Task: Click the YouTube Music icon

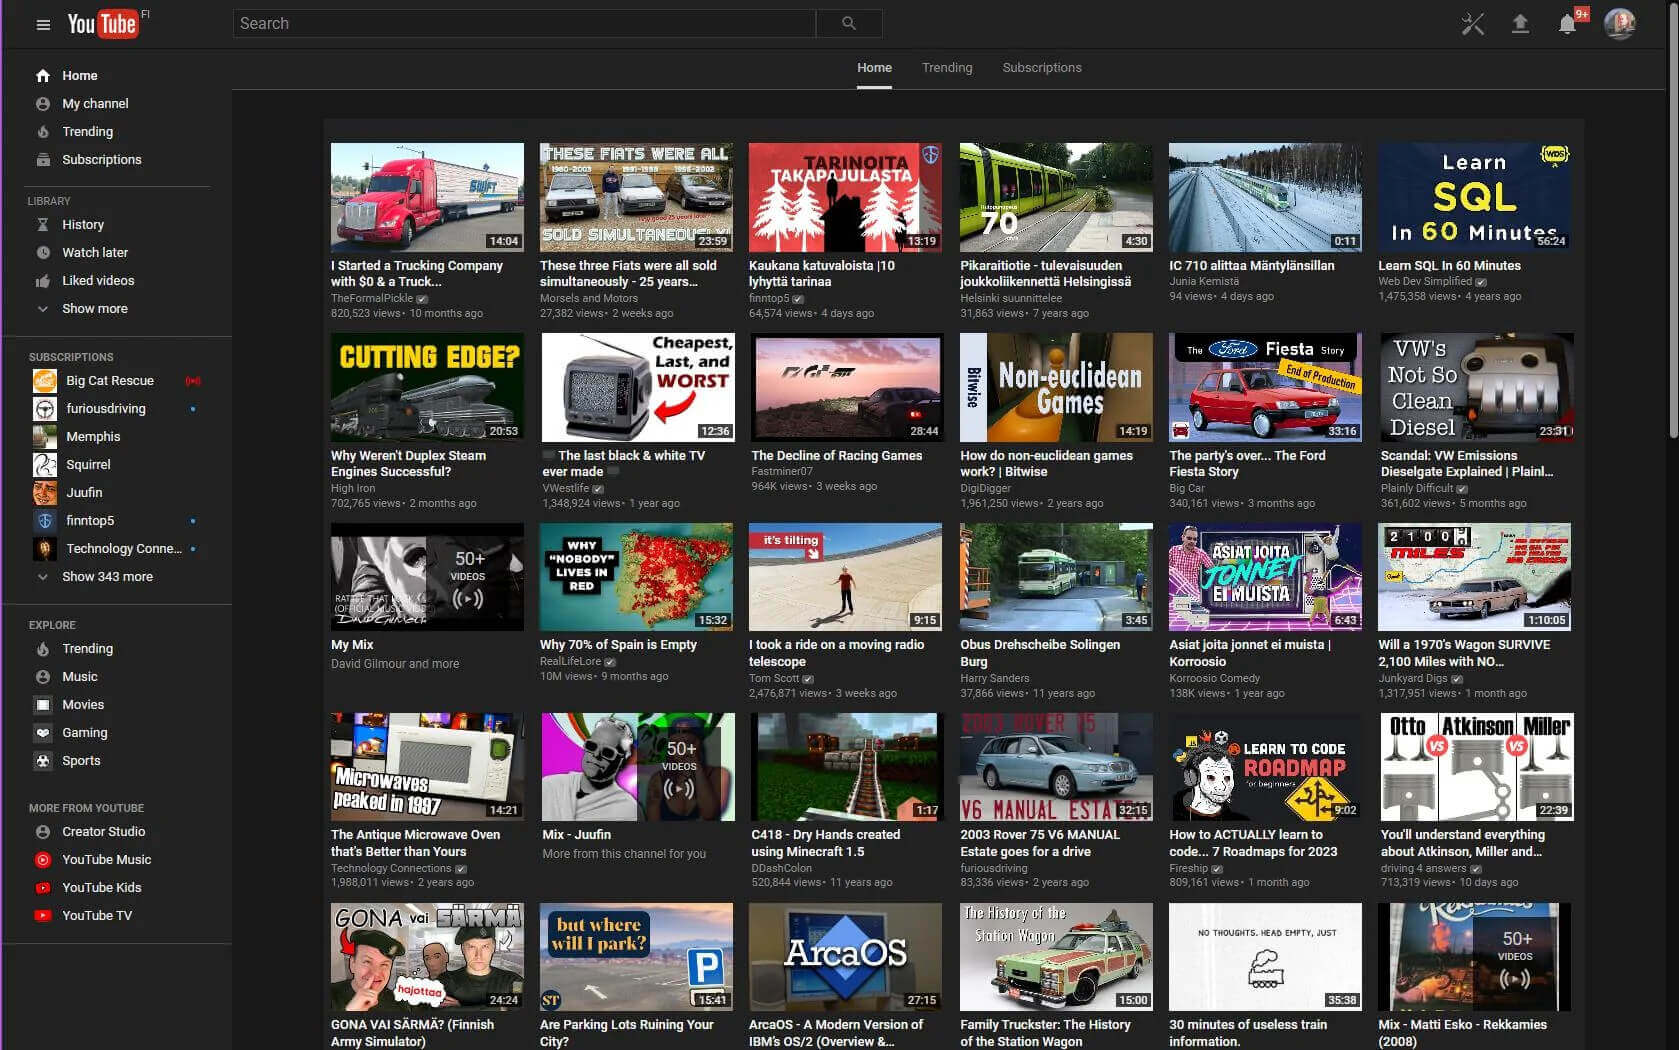Action: (x=43, y=860)
